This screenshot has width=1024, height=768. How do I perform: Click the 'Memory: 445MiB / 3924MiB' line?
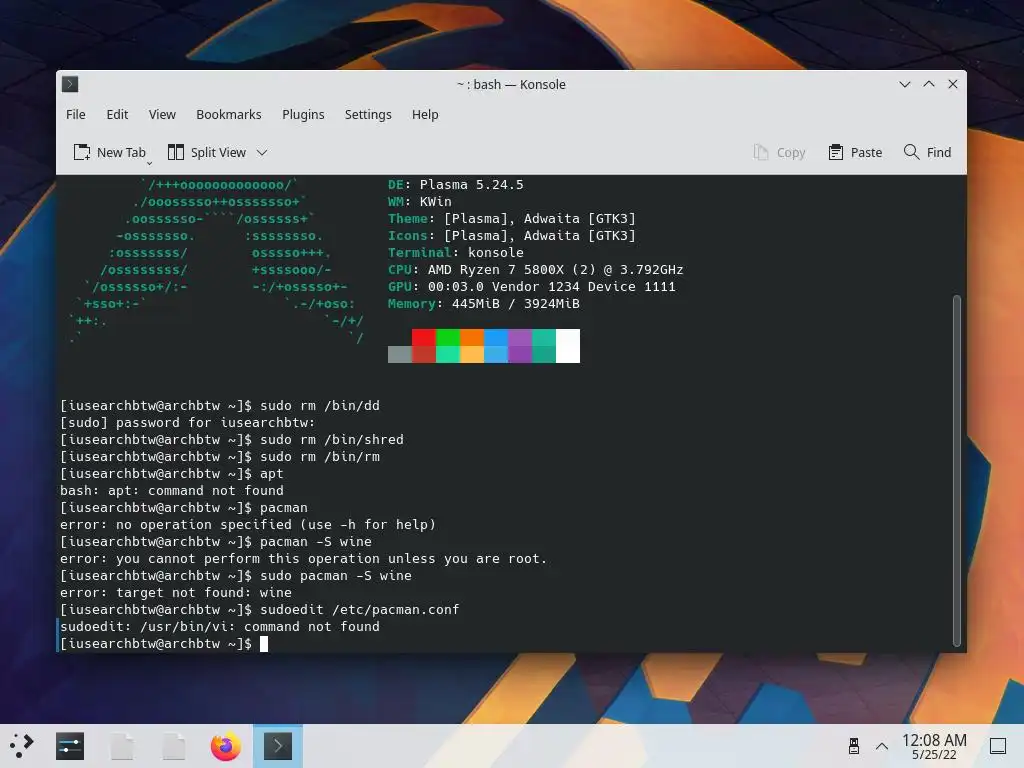[x=484, y=304]
